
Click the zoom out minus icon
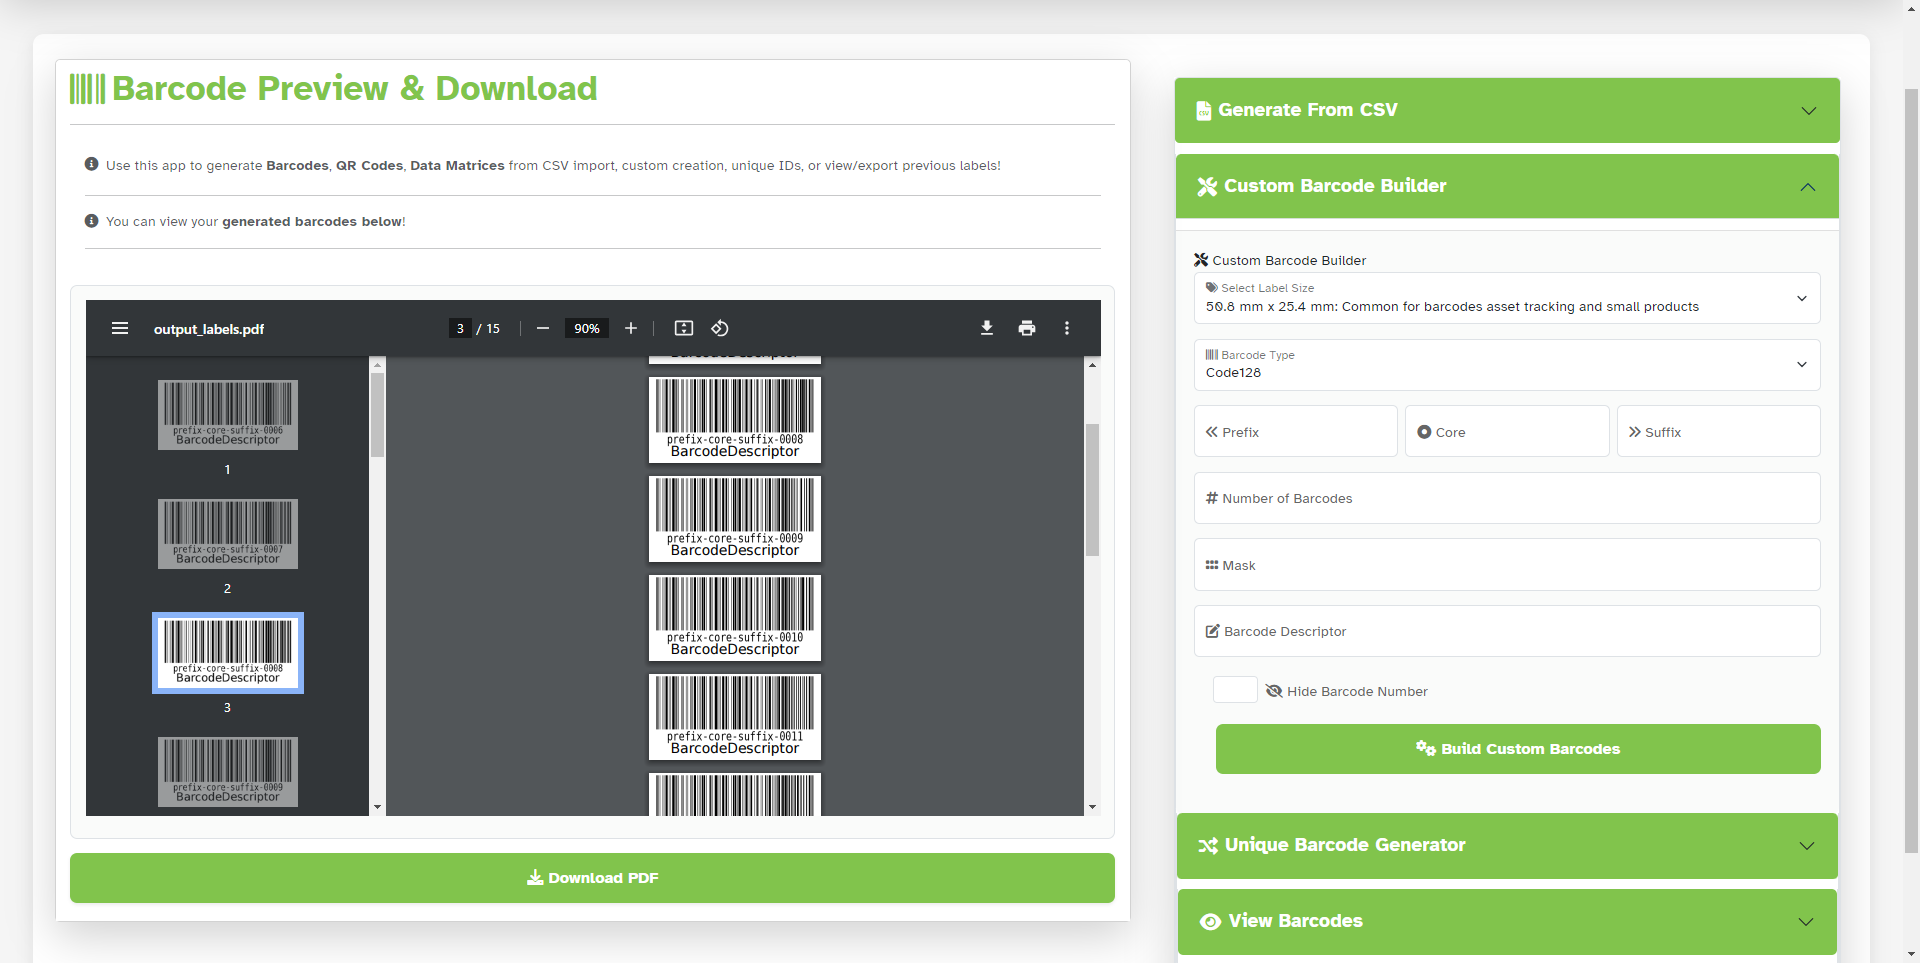point(543,328)
